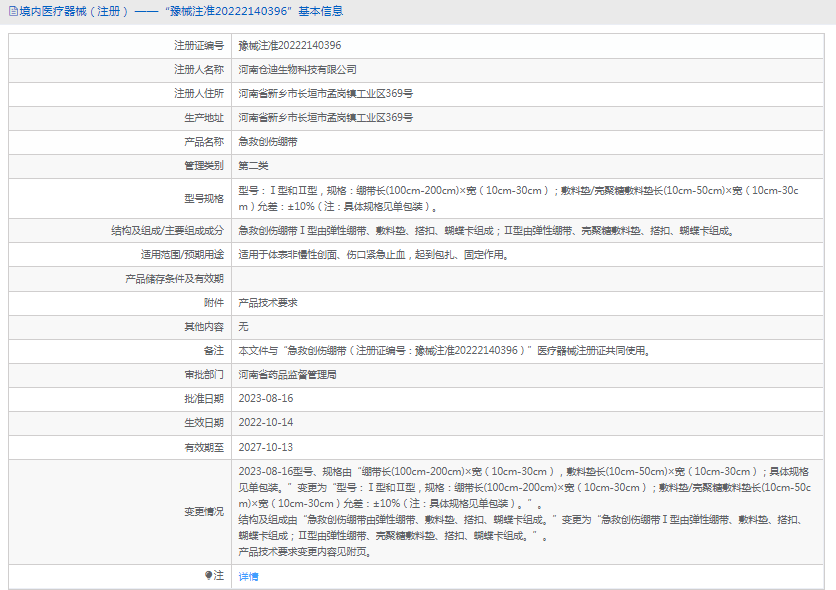This screenshot has width=836, height=590.
Task: Click the 批准日期 label
Action: click(204, 398)
